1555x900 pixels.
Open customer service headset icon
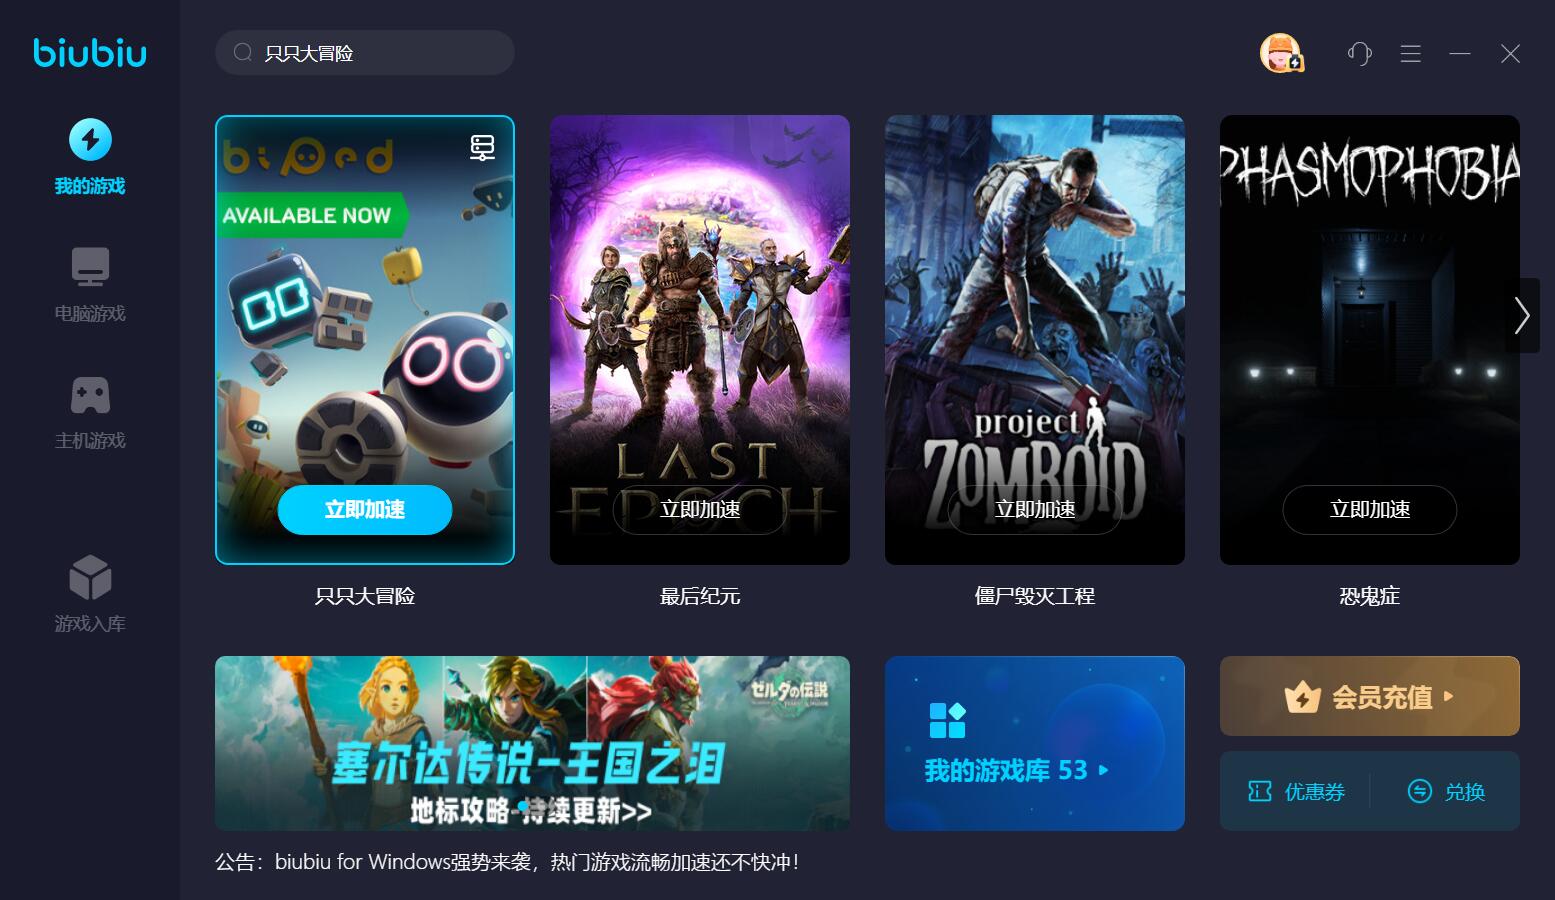coord(1359,53)
